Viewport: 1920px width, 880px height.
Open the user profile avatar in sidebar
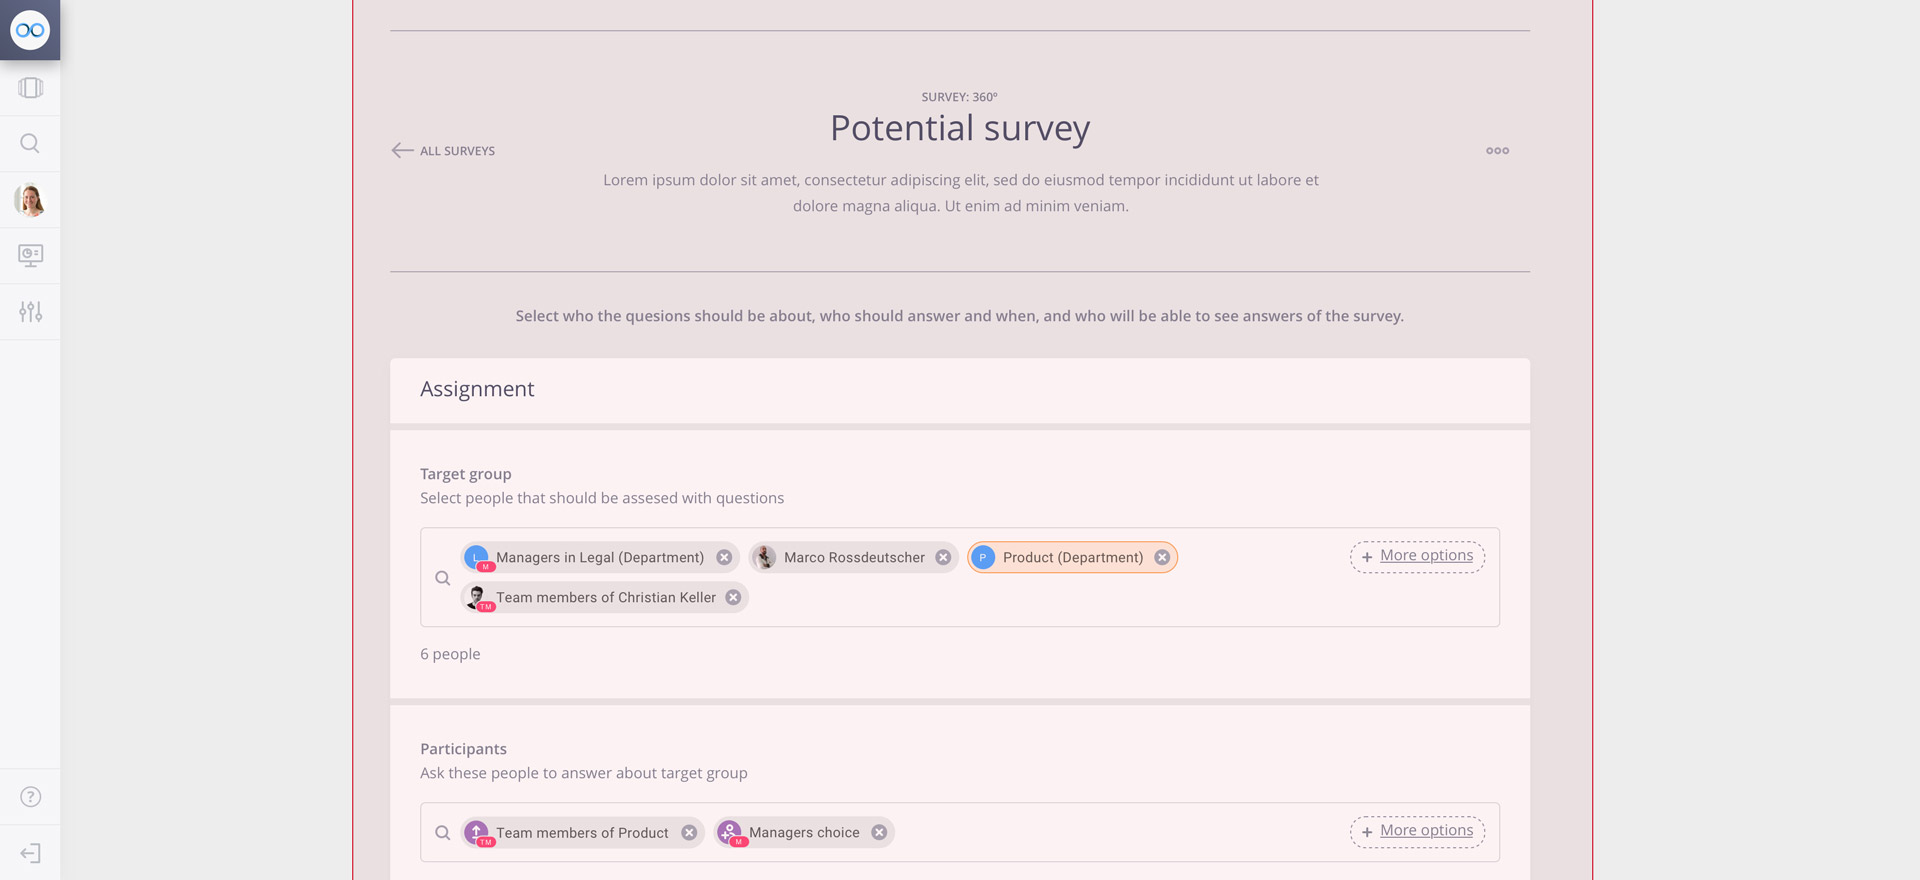pyautogui.click(x=30, y=200)
